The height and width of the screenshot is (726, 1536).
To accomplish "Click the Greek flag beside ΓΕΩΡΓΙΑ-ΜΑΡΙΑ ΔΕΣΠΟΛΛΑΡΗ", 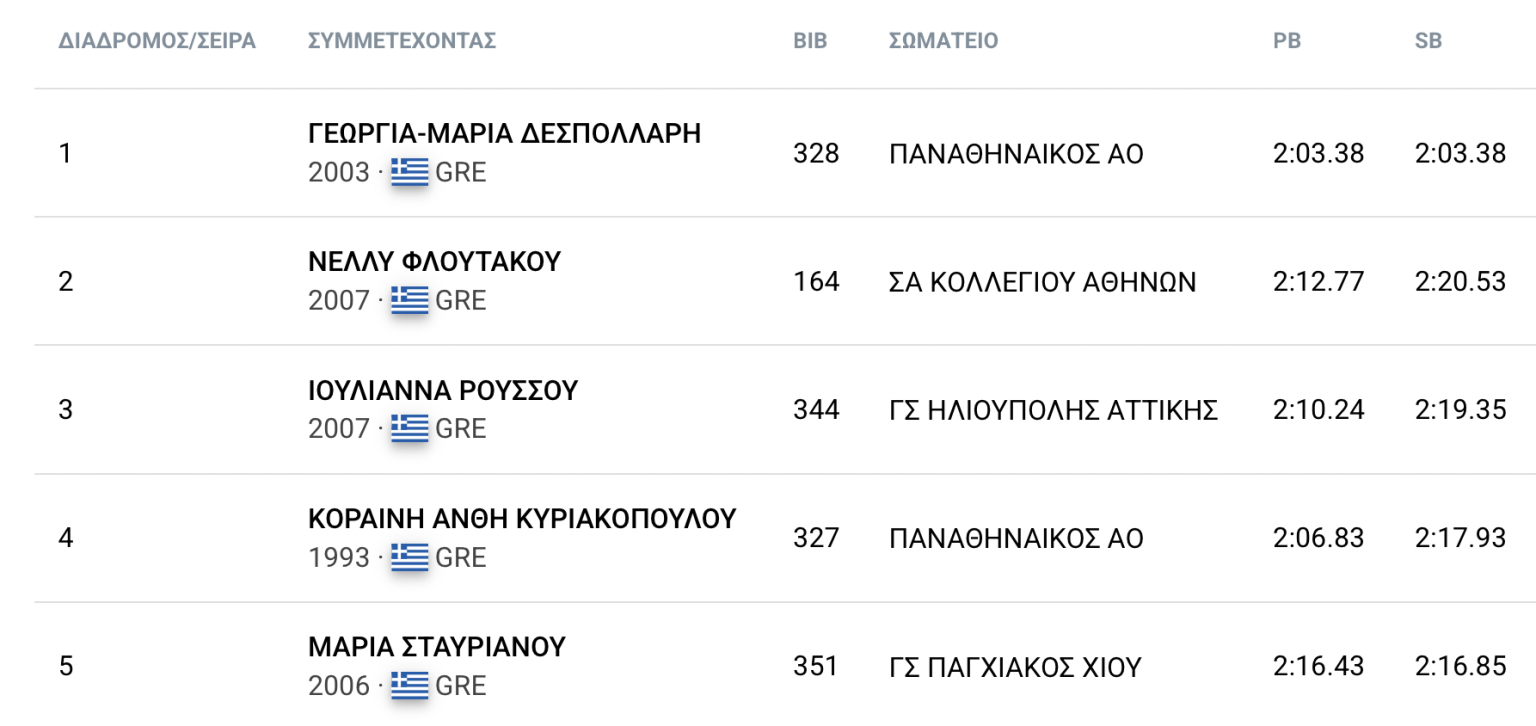I will click(410, 172).
